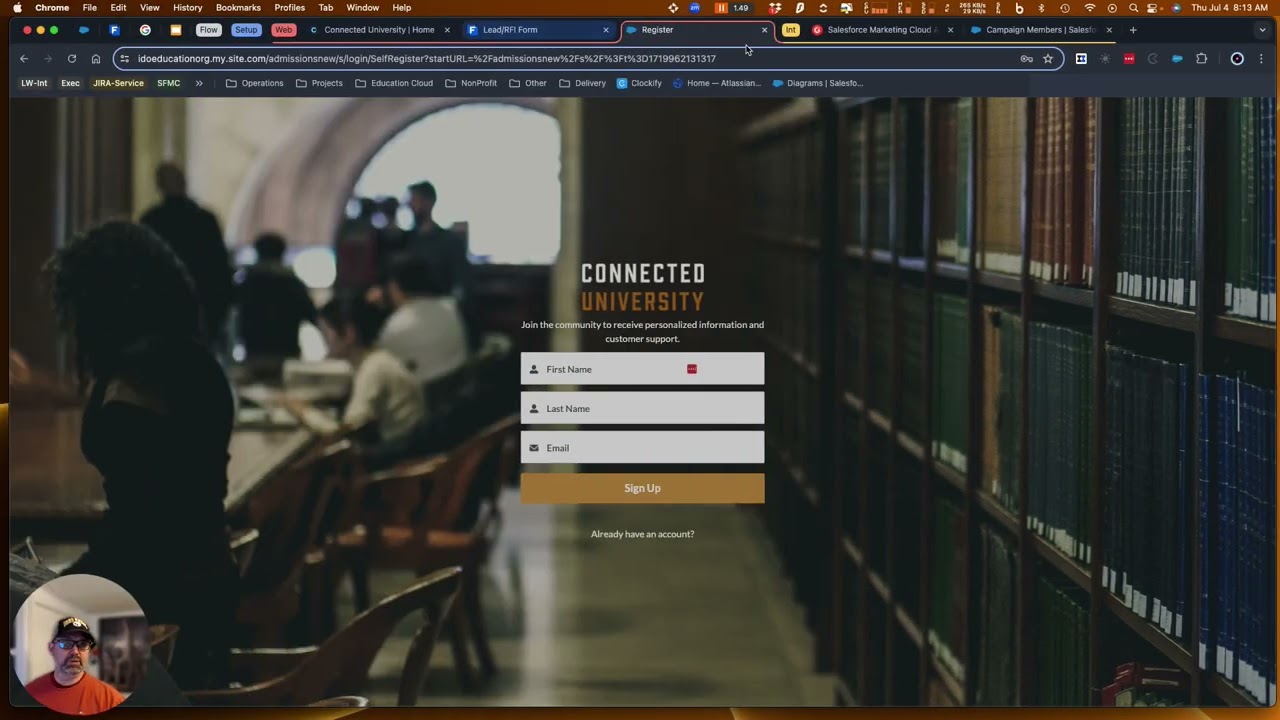
Task: Click the red password manager extension icon
Action: click(1129, 59)
